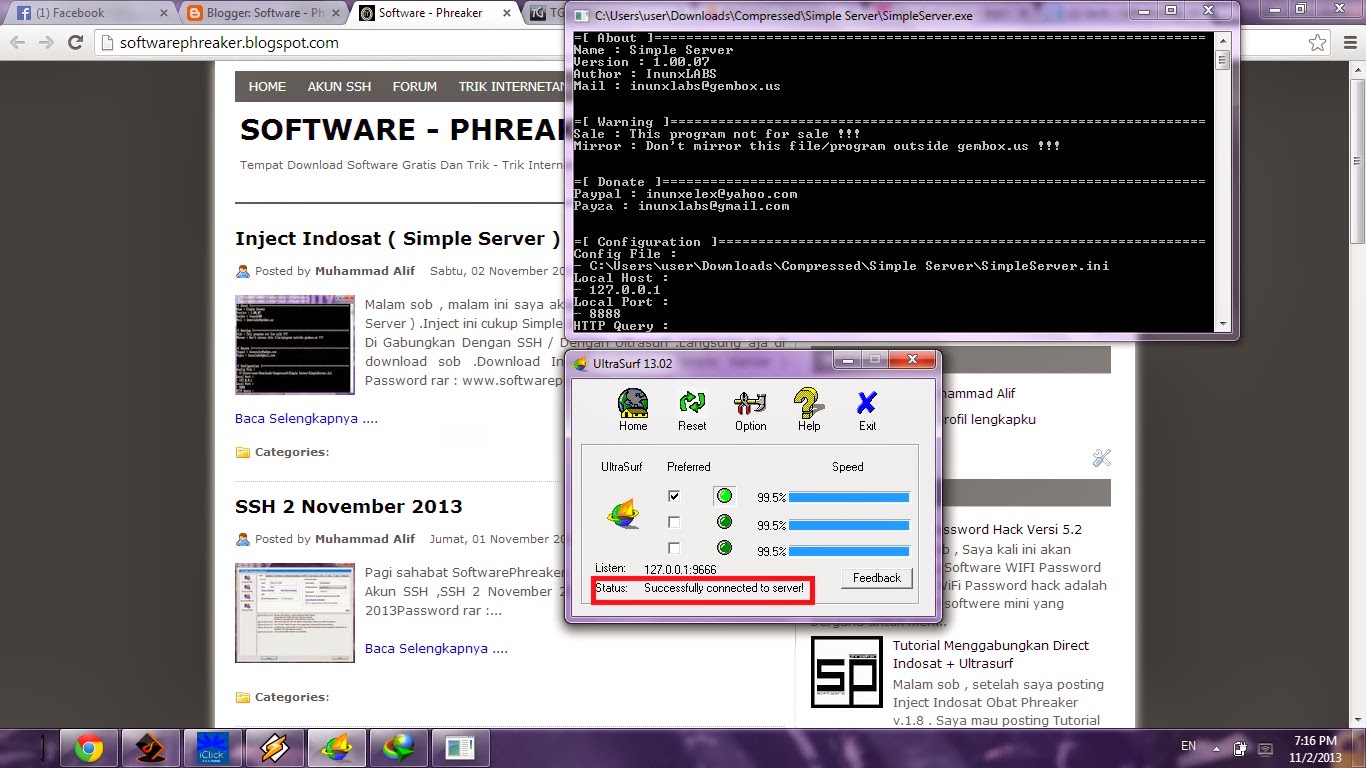Viewport: 1366px width, 768px height.
Task: Click author name Muhammad Alif on Inject Indosat post
Action: (365, 271)
